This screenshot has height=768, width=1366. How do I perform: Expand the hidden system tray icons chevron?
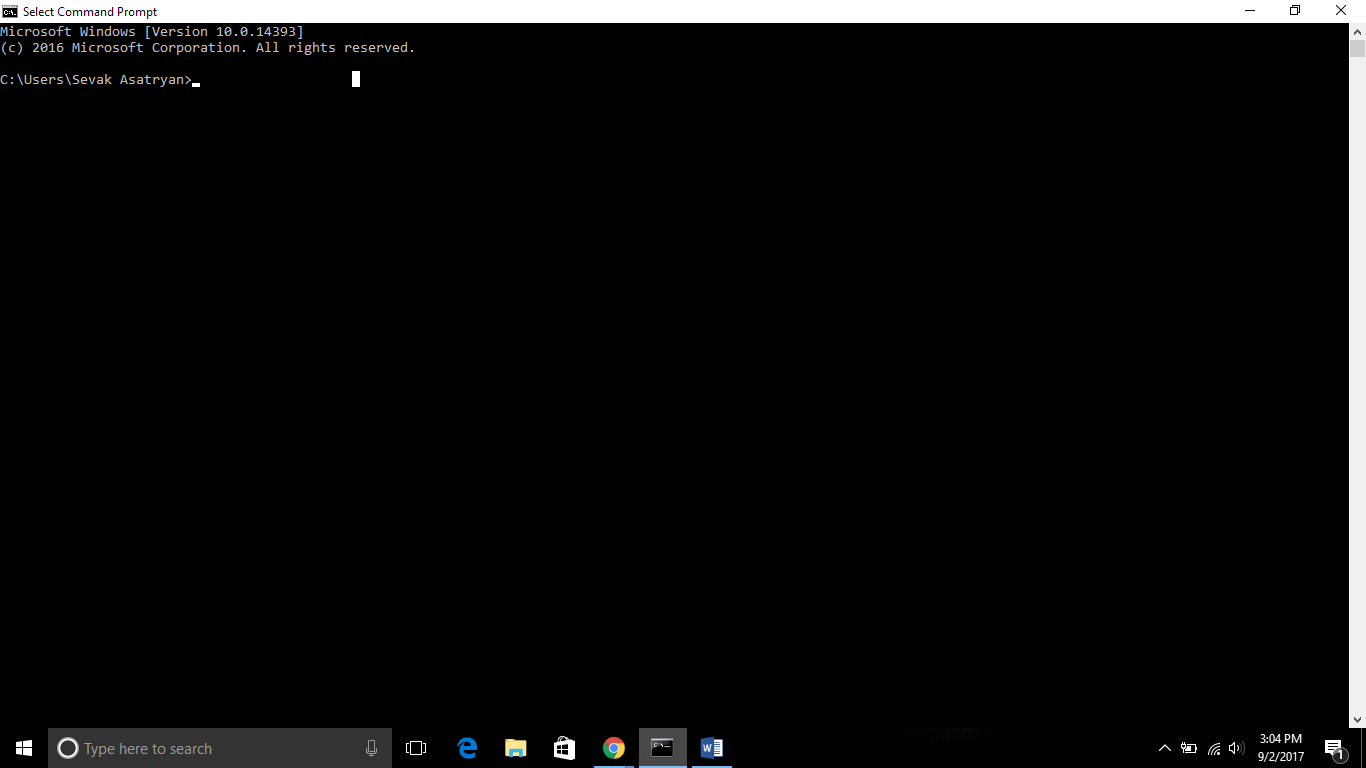1165,748
